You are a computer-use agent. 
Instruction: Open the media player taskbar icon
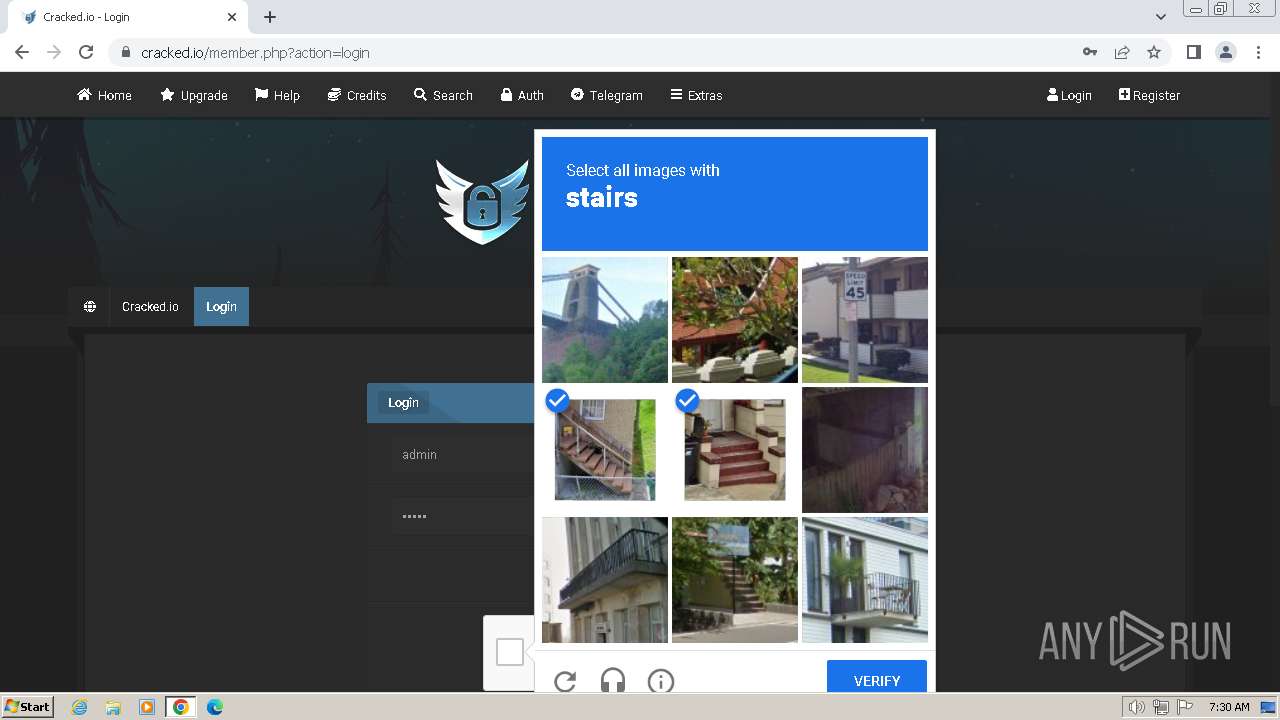[x=147, y=707]
